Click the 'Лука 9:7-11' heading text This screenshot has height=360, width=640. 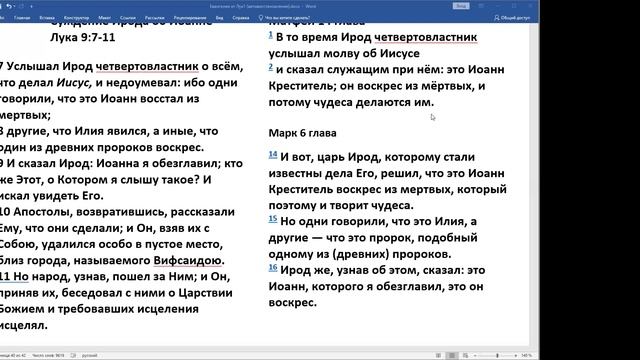point(83,38)
